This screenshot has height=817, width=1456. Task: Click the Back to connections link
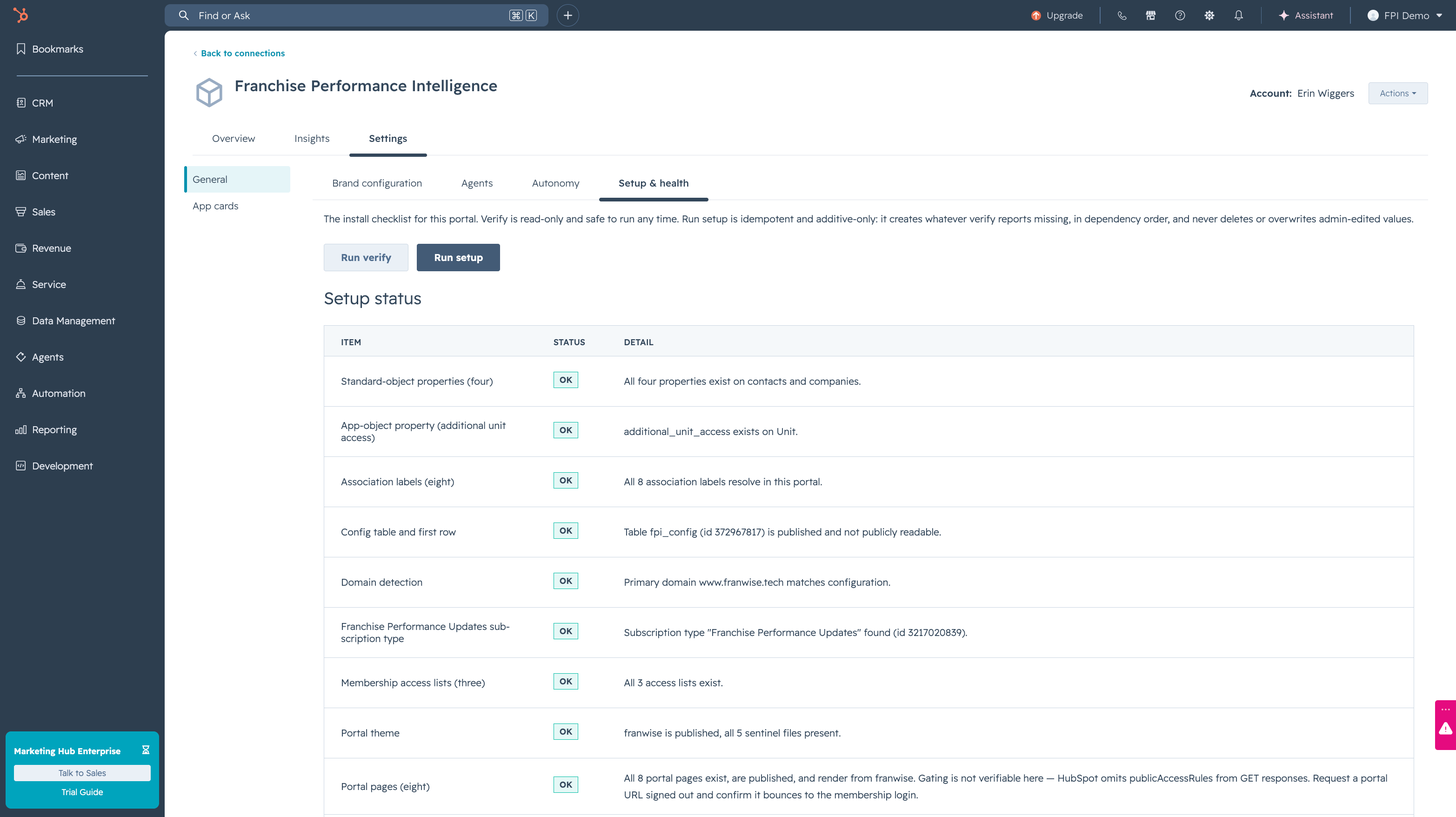click(239, 53)
